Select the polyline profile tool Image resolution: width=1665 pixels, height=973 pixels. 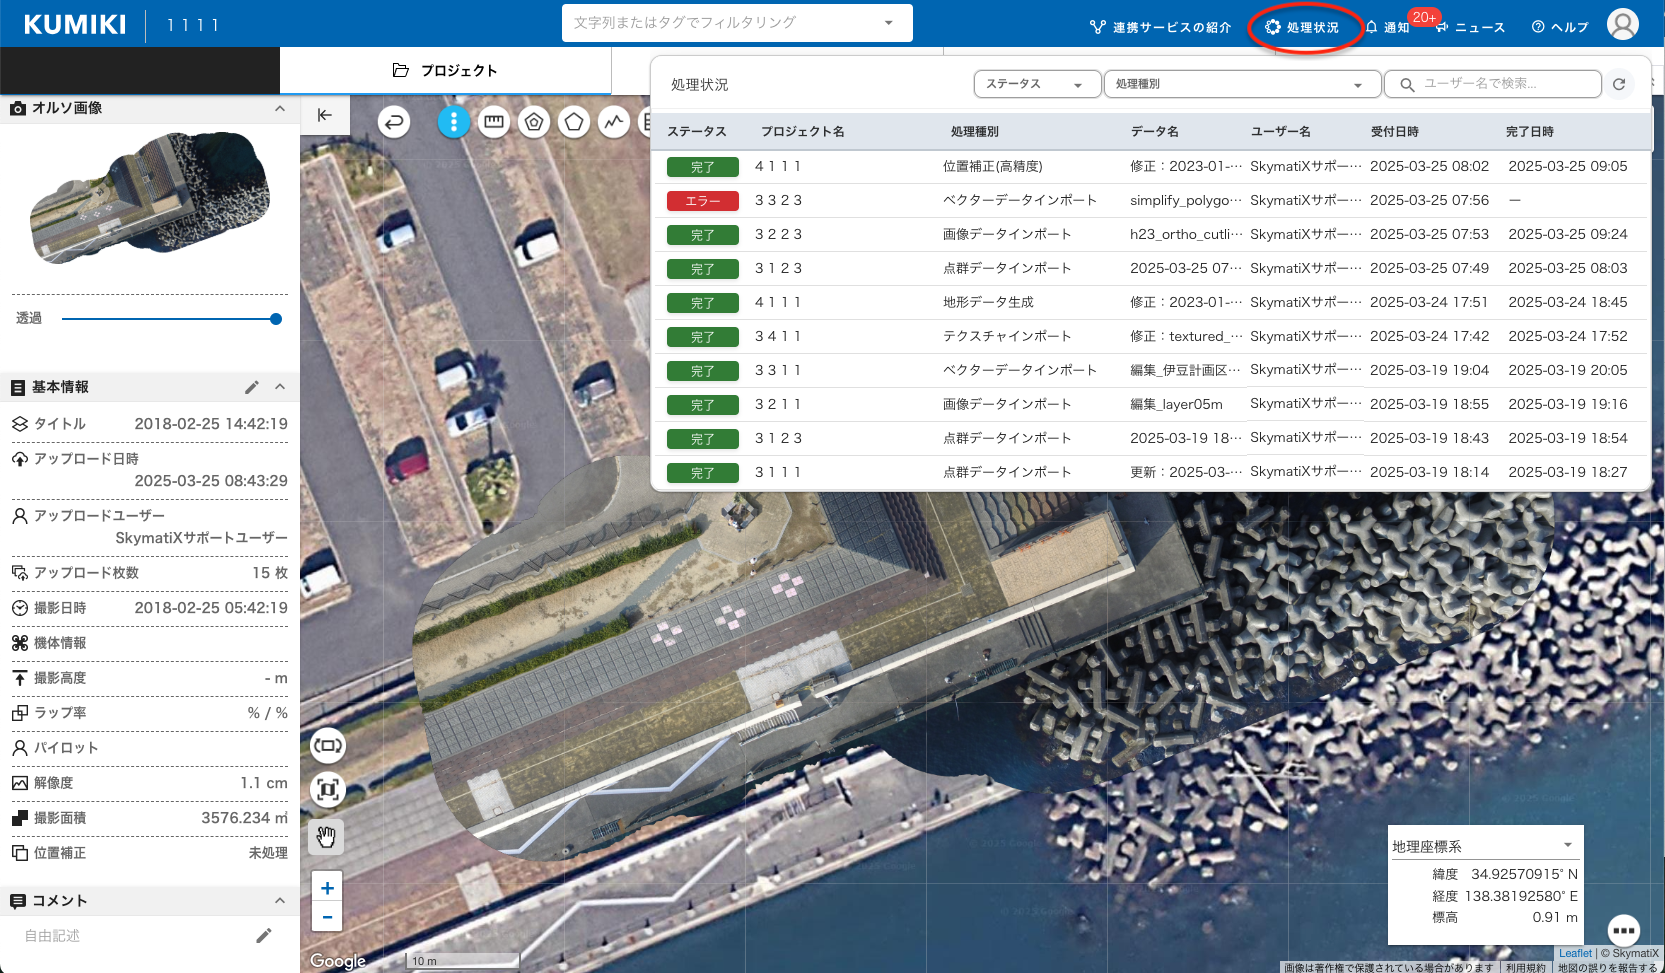(x=613, y=122)
